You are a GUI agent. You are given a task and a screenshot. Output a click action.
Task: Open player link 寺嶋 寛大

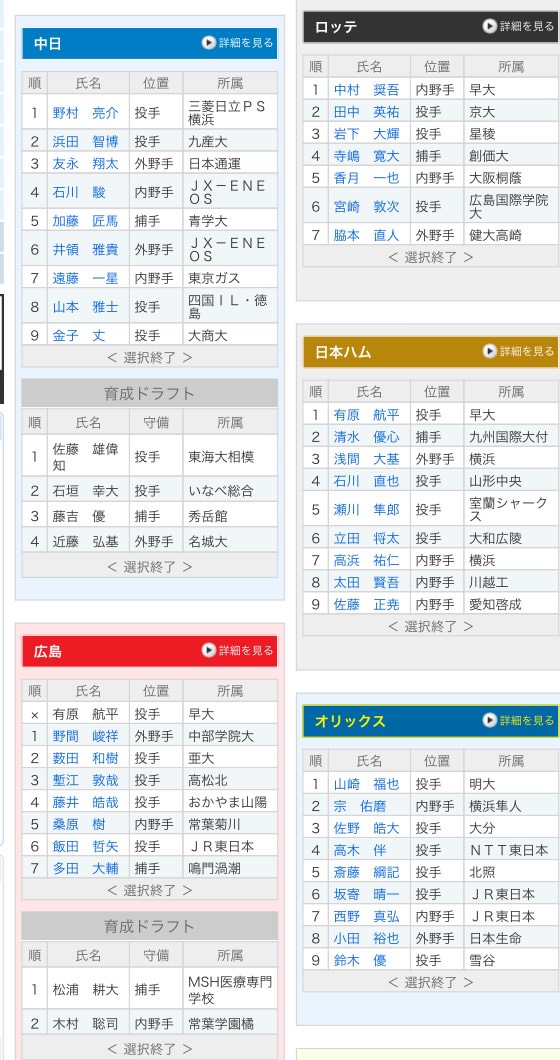pyautogui.click(x=366, y=156)
